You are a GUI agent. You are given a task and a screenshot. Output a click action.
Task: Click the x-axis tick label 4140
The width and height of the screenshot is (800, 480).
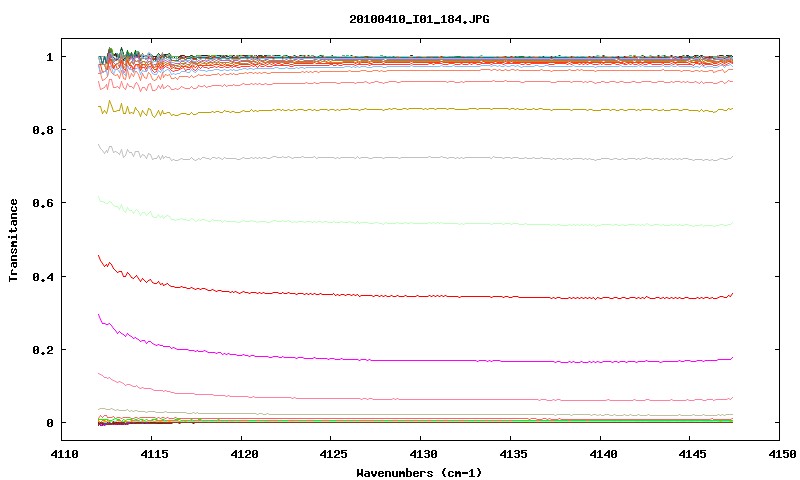[603, 454]
